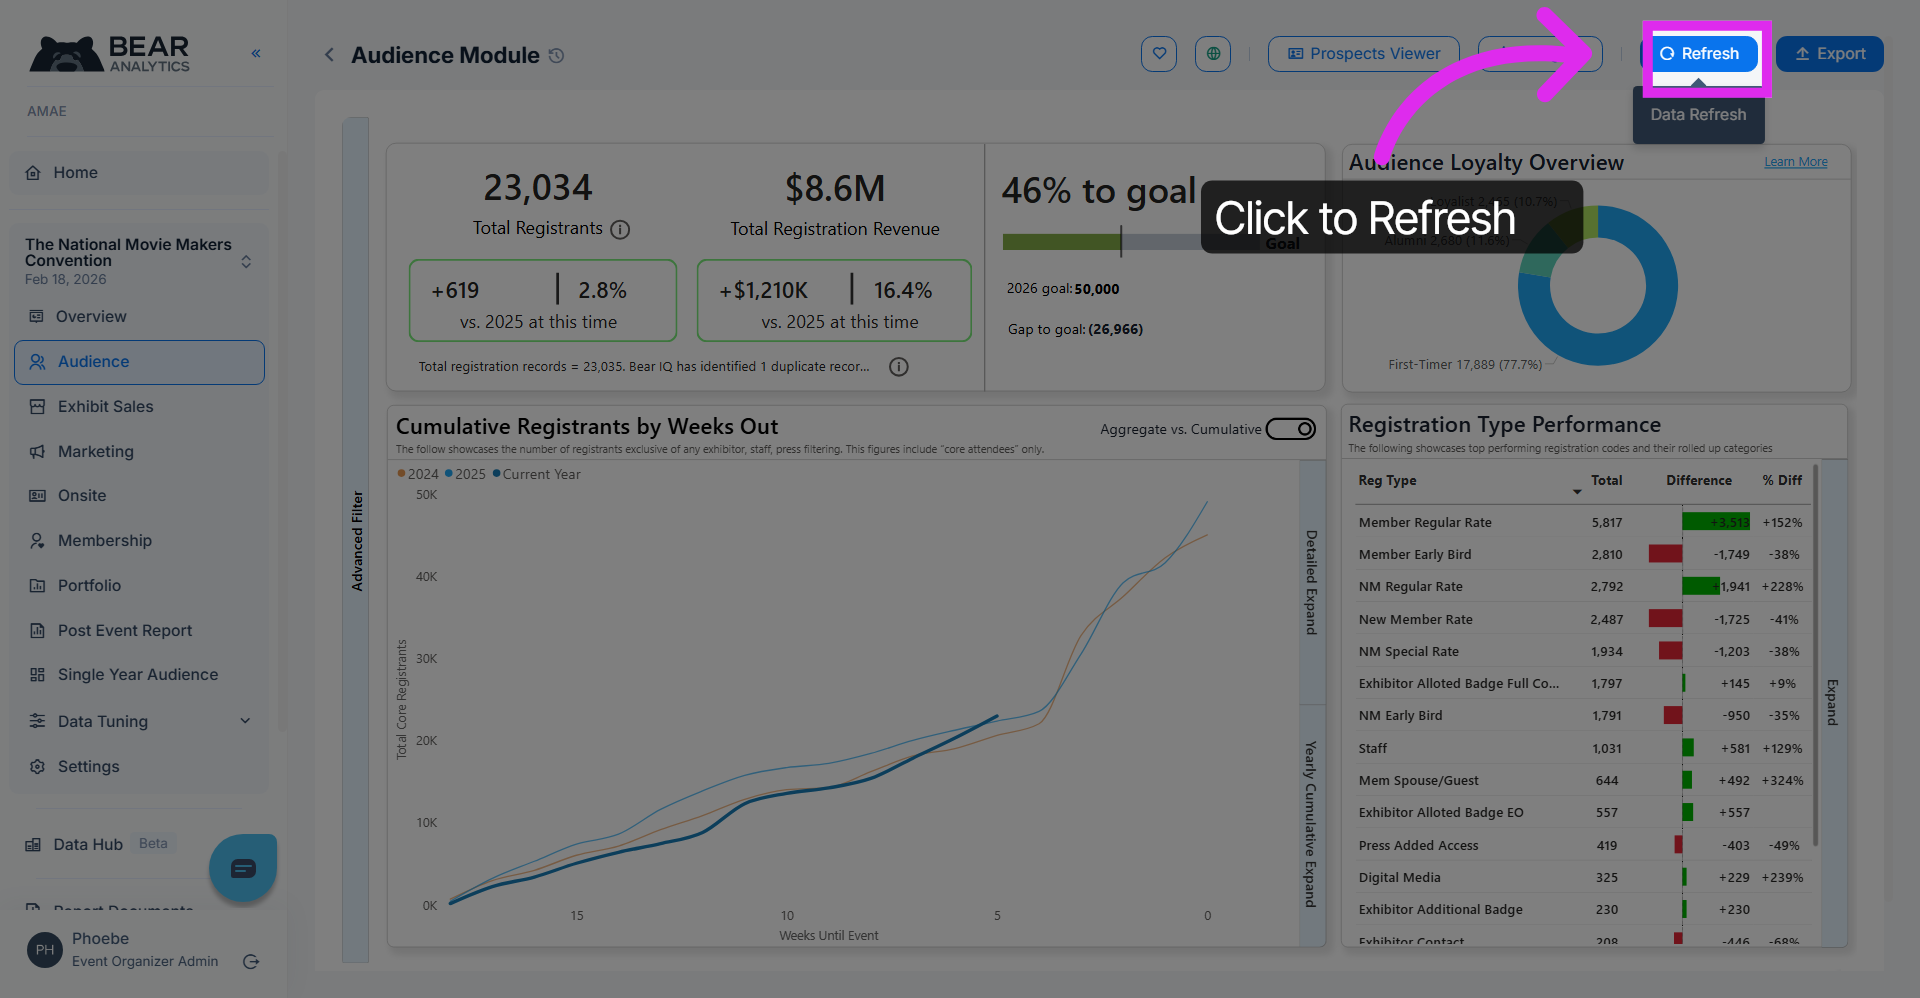Image resolution: width=1920 pixels, height=998 pixels.
Task: Click the Yearly Cumulative Expand vertical tab
Action: coord(1311,824)
